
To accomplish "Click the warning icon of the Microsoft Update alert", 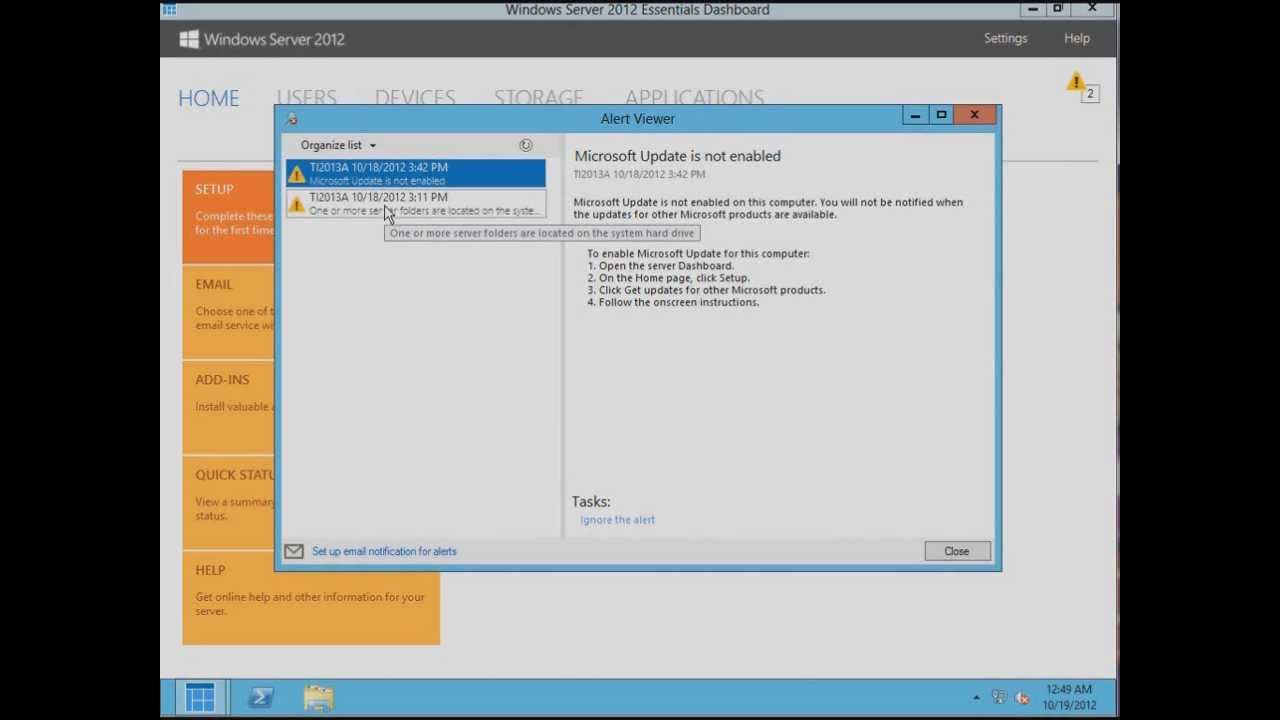I will (296, 174).
